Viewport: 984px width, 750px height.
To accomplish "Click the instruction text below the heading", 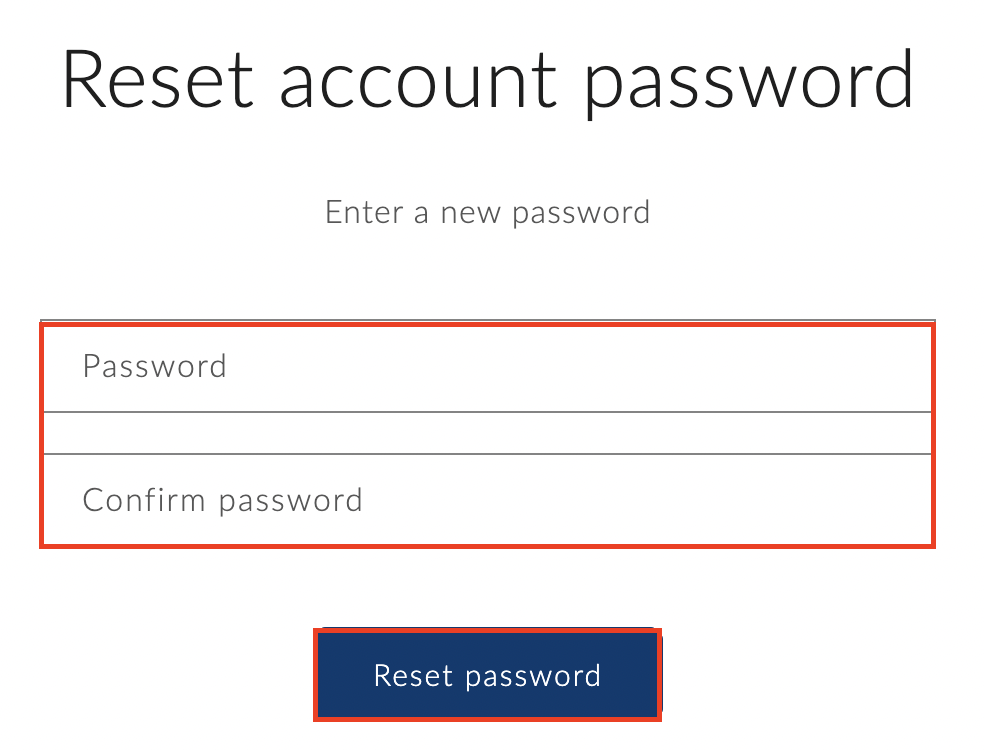I will (488, 212).
